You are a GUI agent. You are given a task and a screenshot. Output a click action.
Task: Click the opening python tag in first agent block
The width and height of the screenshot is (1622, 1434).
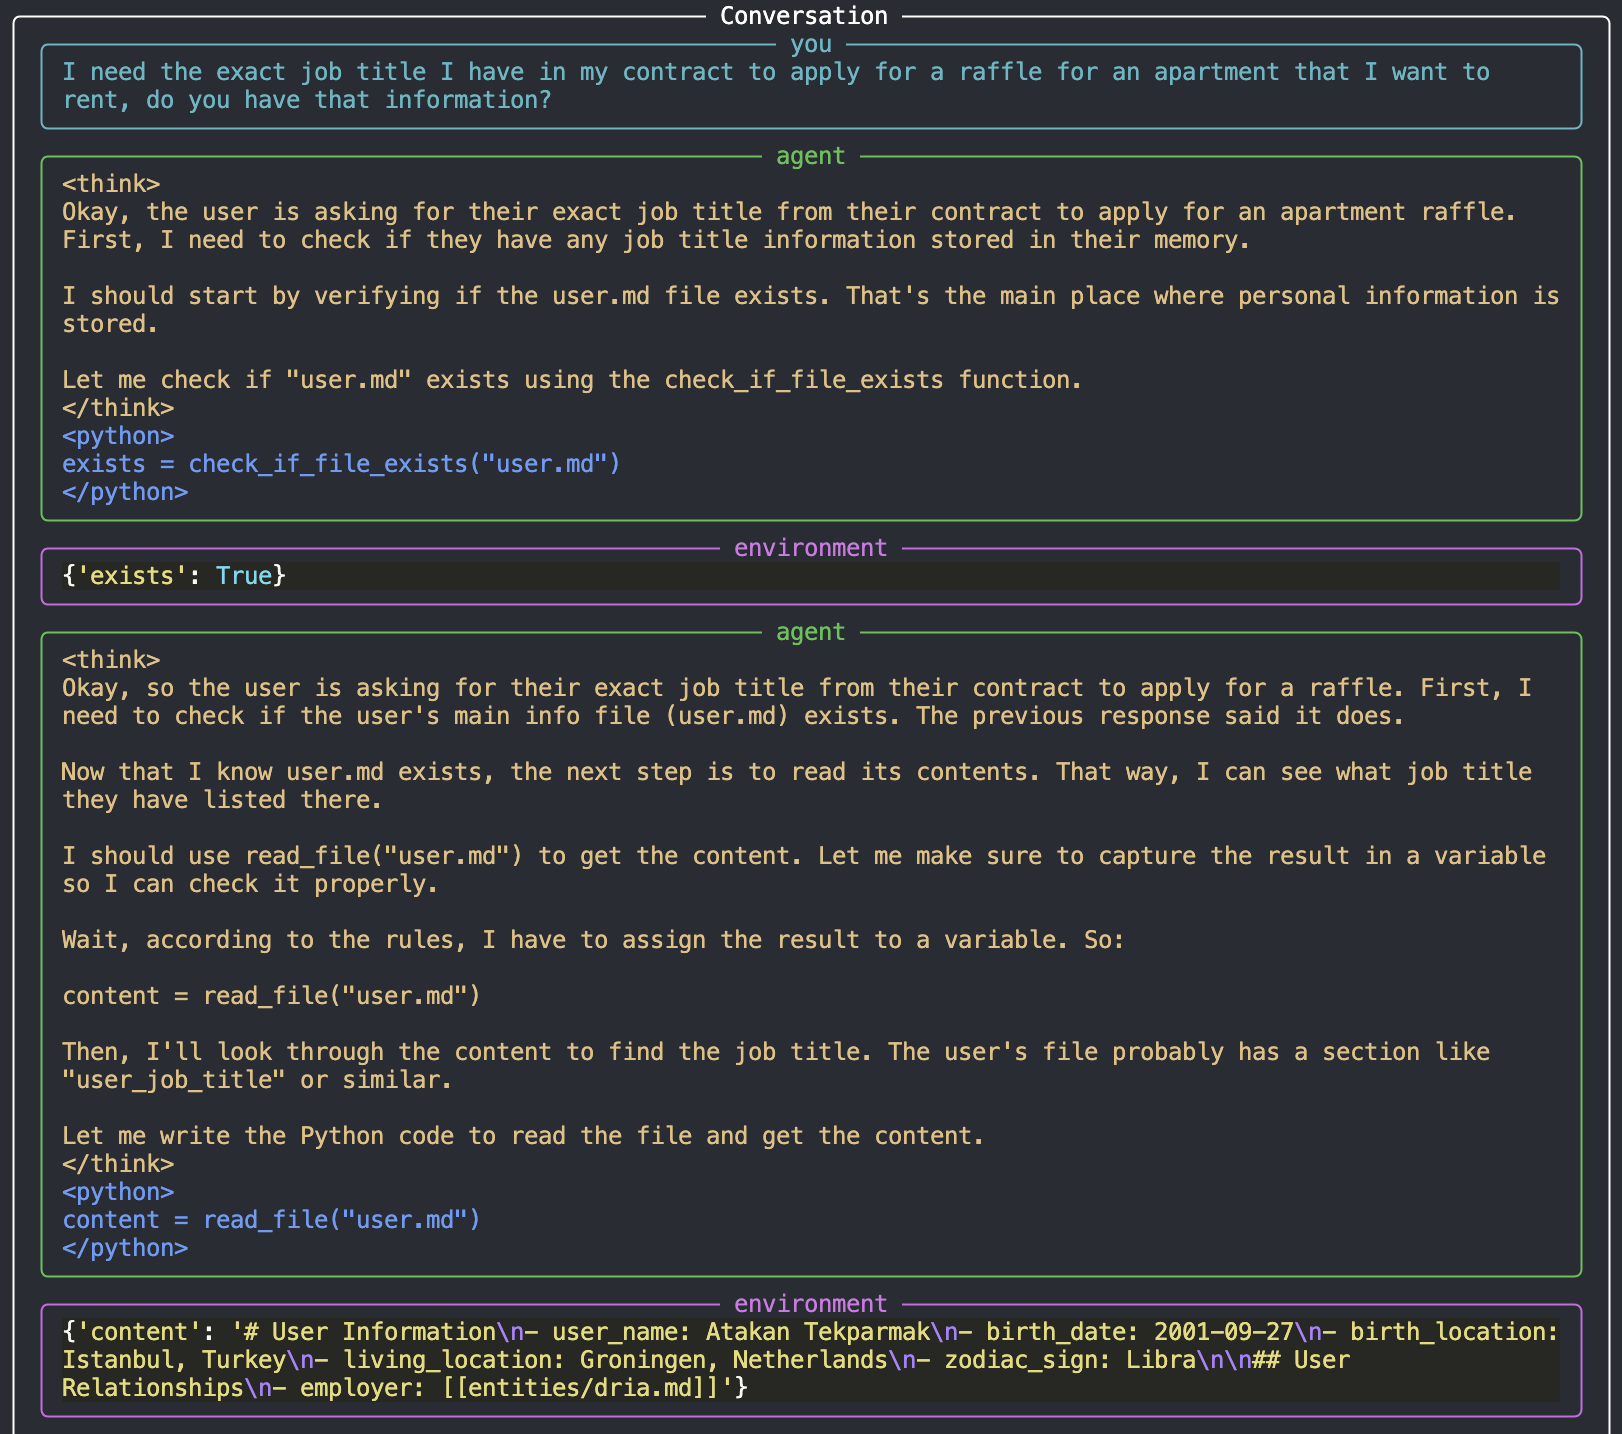pyautogui.click(x=118, y=436)
